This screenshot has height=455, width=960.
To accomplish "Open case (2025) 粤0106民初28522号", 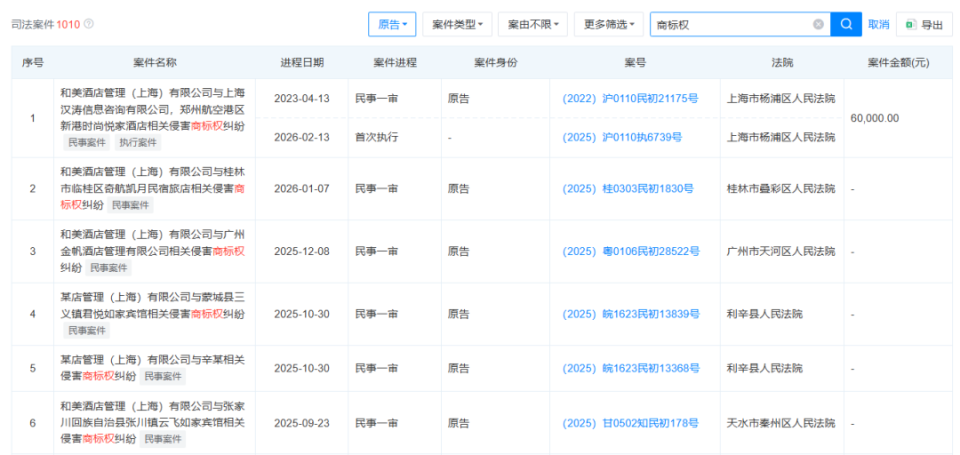I will (631, 251).
